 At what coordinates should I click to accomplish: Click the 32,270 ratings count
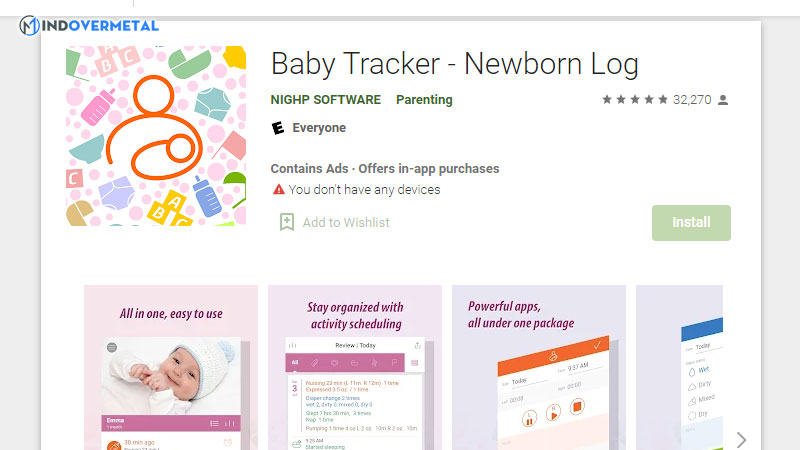click(692, 100)
